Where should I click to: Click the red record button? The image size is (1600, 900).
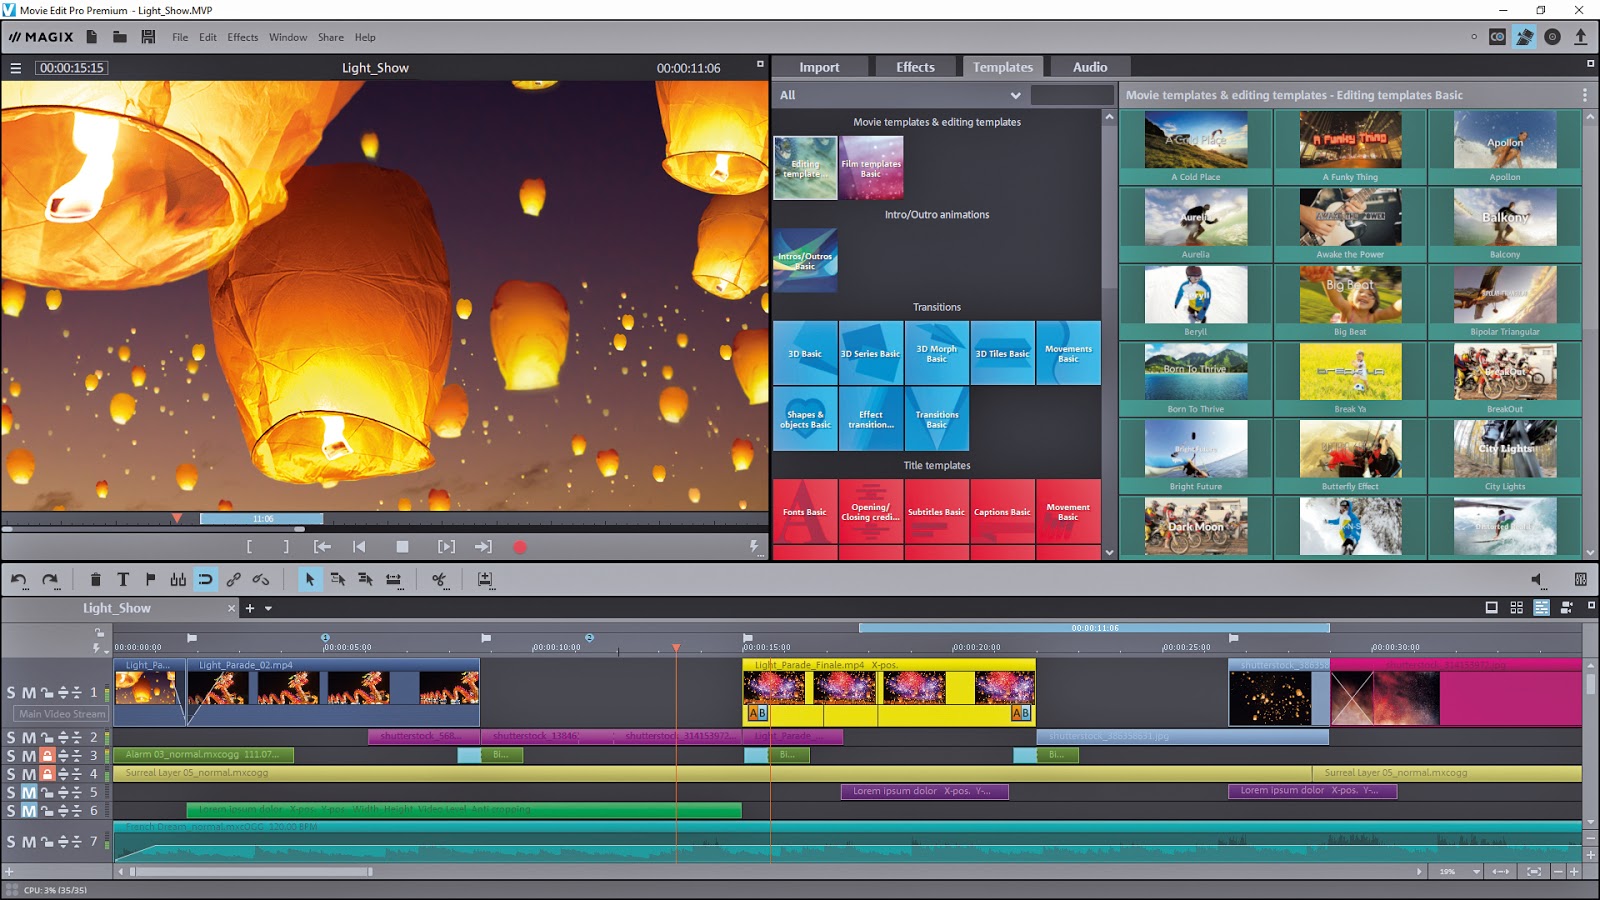pos(520,547)
